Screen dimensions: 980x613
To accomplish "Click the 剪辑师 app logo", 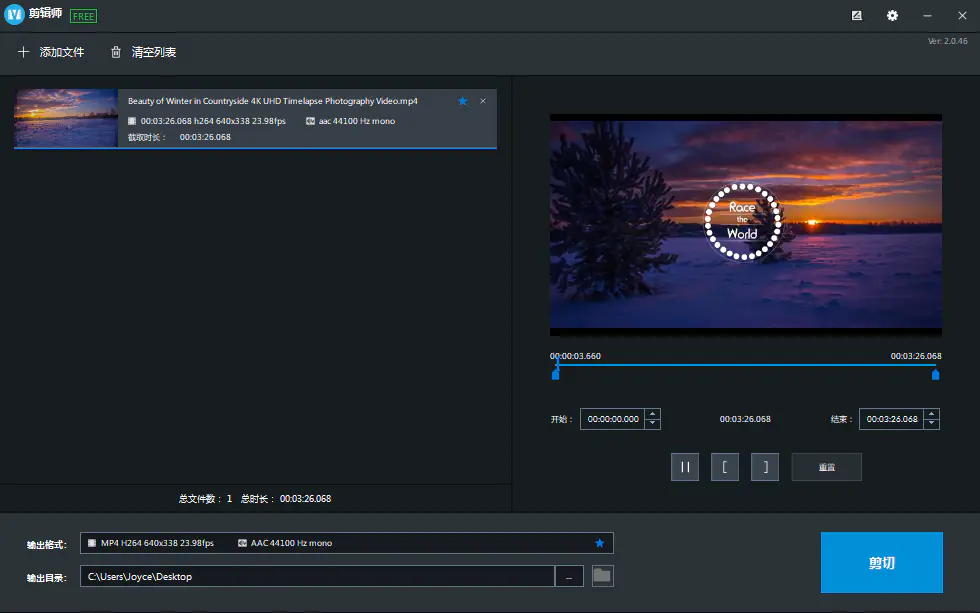I will point(14,14).
